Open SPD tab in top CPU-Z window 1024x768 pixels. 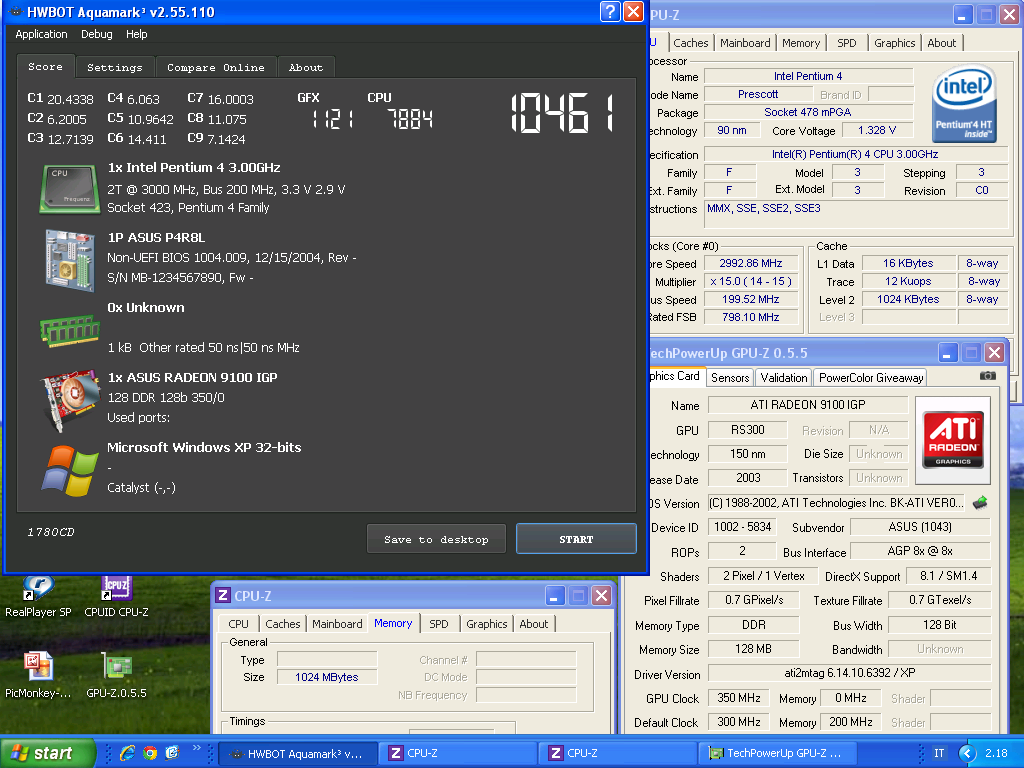pyautogui.click(x=847, y=43)
